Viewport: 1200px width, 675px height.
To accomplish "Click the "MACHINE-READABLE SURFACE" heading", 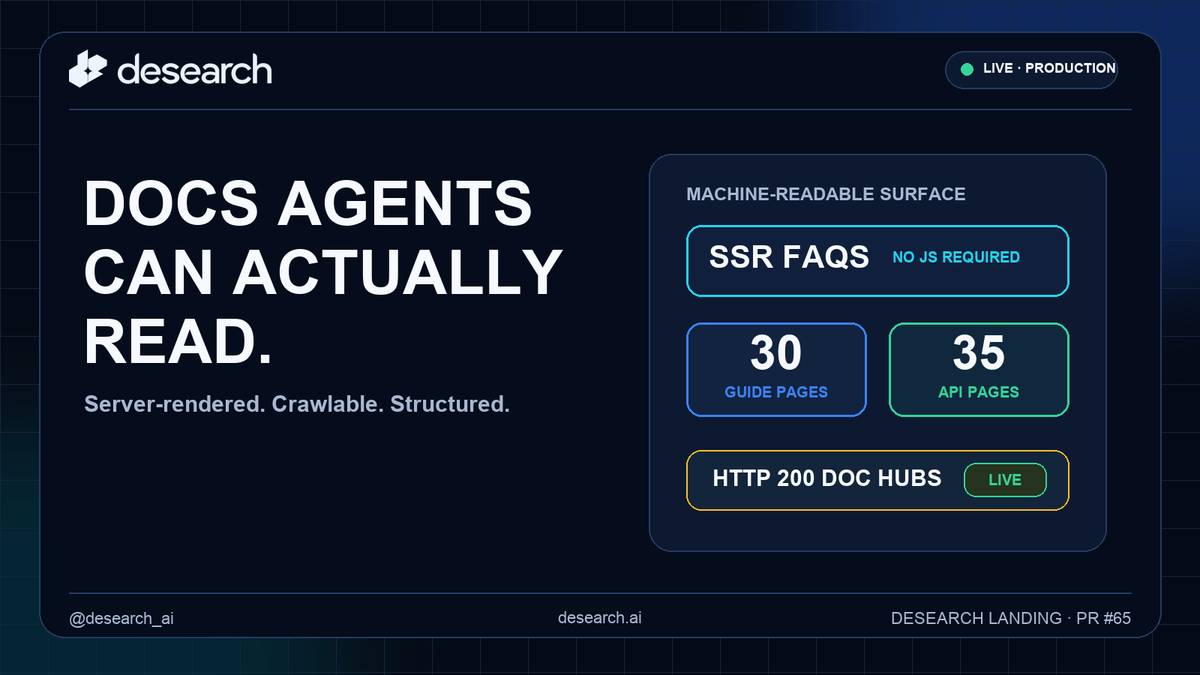I will [x=826, y=194].
